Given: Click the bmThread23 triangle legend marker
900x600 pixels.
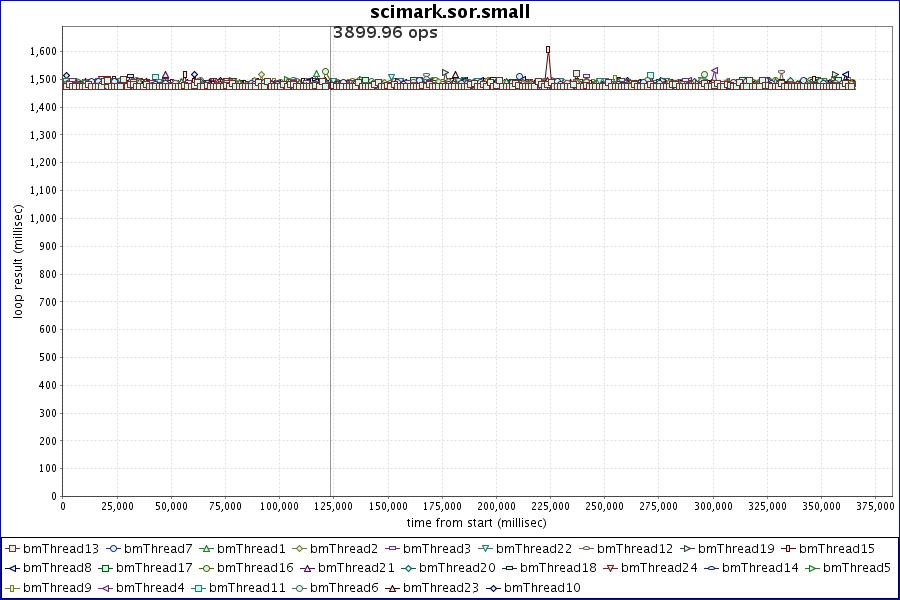Looking at the screenshot, I should [393, 588].
